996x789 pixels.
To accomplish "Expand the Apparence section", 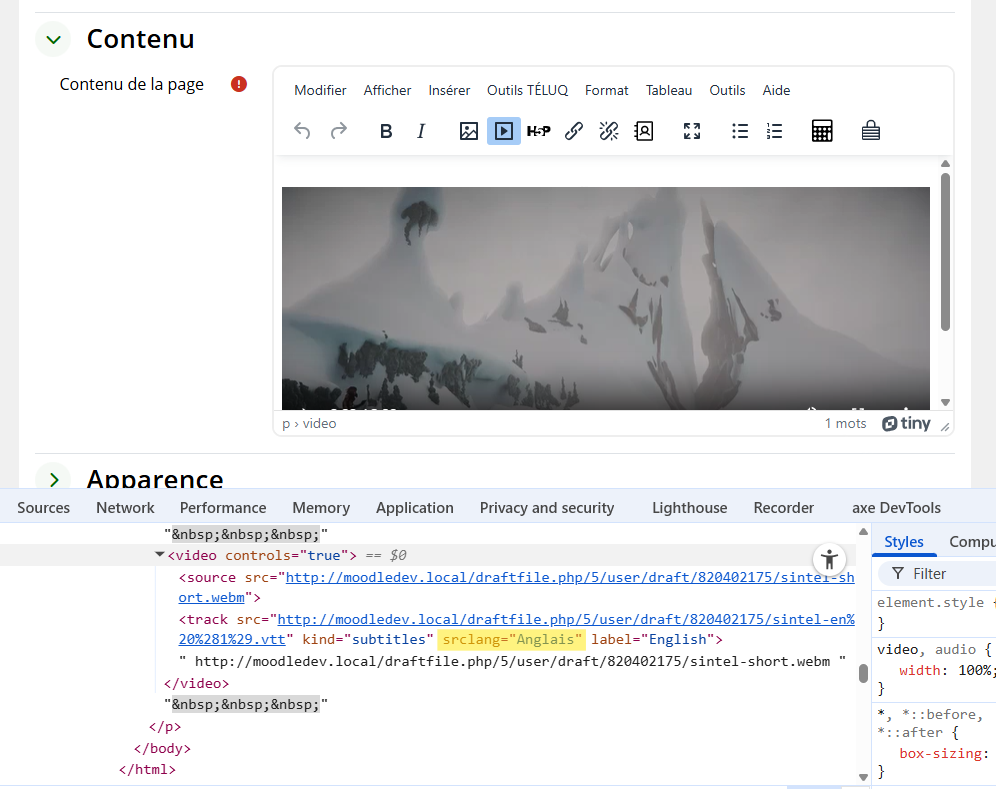I will click(53, 480).
